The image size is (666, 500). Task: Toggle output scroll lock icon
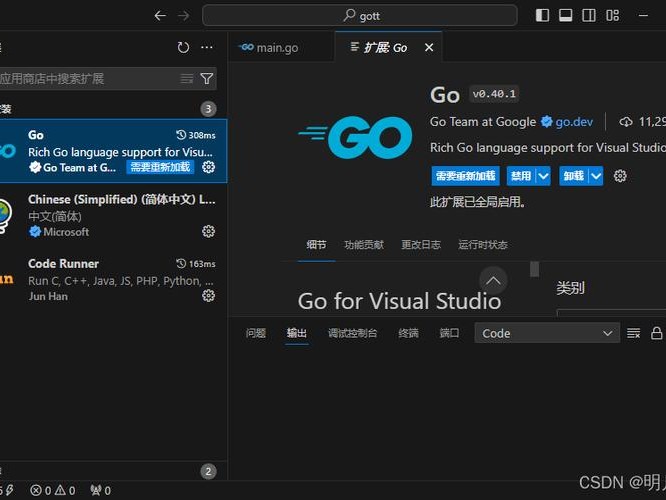(656, 333)
